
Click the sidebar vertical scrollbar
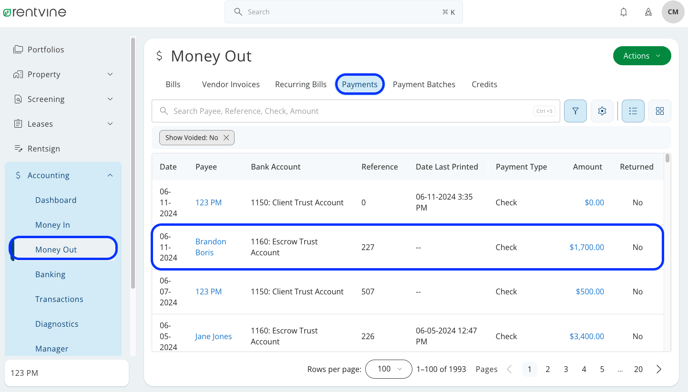(133, 162)
